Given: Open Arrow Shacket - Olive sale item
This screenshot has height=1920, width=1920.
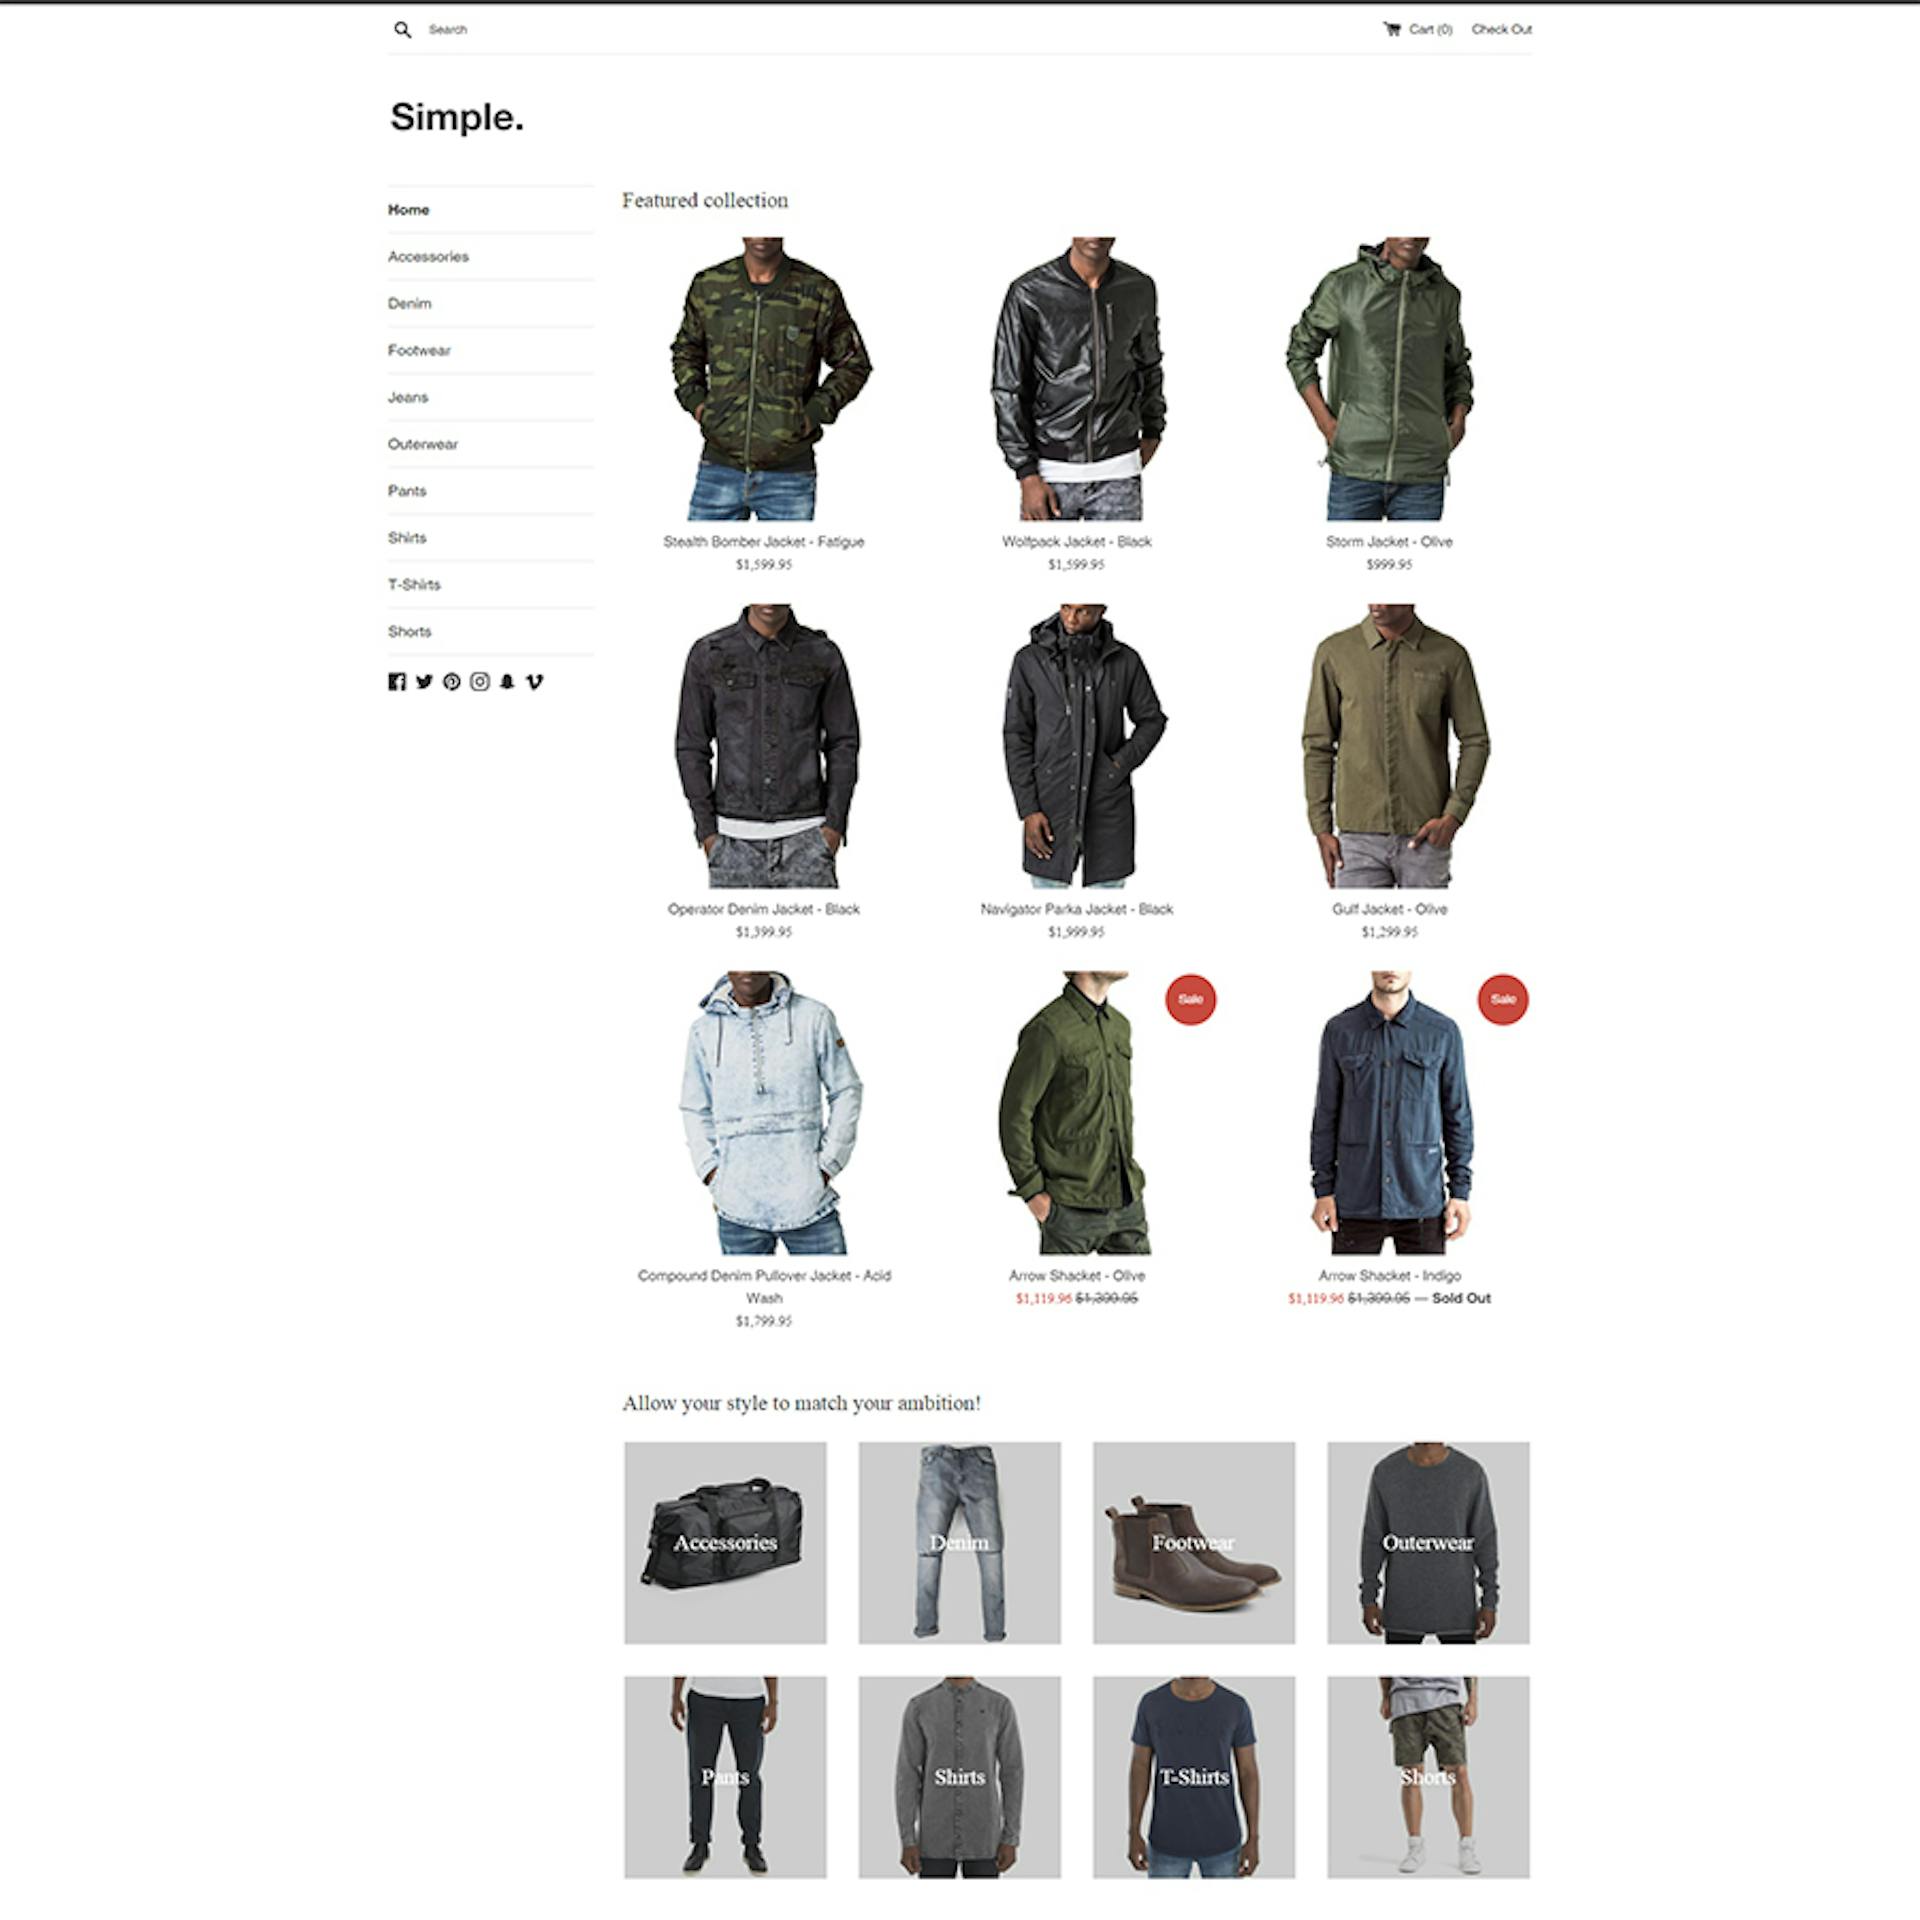Looking at the screenshot, I should (1077, 1275).
